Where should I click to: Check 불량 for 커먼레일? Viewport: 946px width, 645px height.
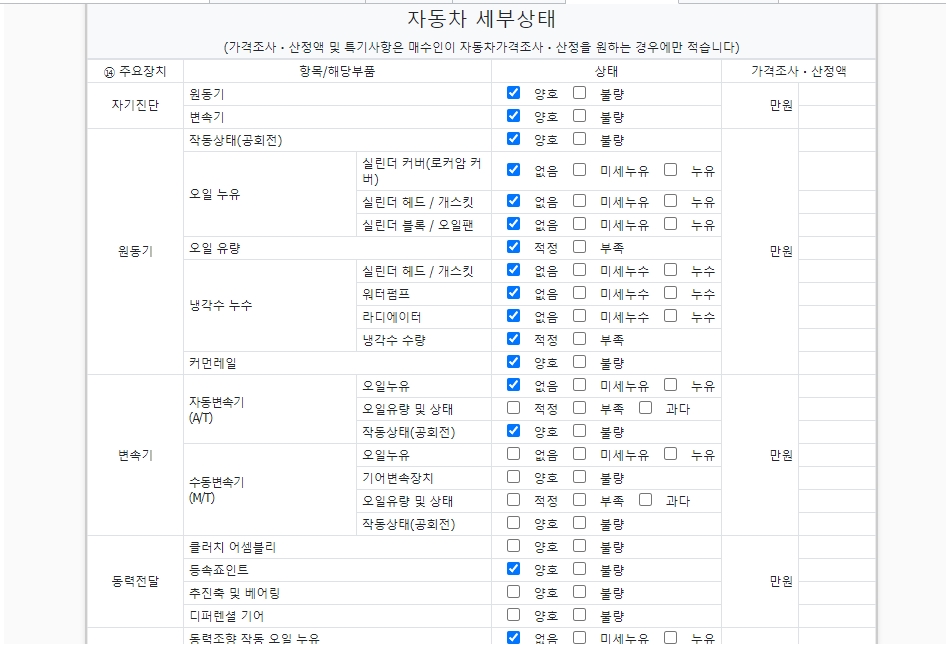point(579,362)
